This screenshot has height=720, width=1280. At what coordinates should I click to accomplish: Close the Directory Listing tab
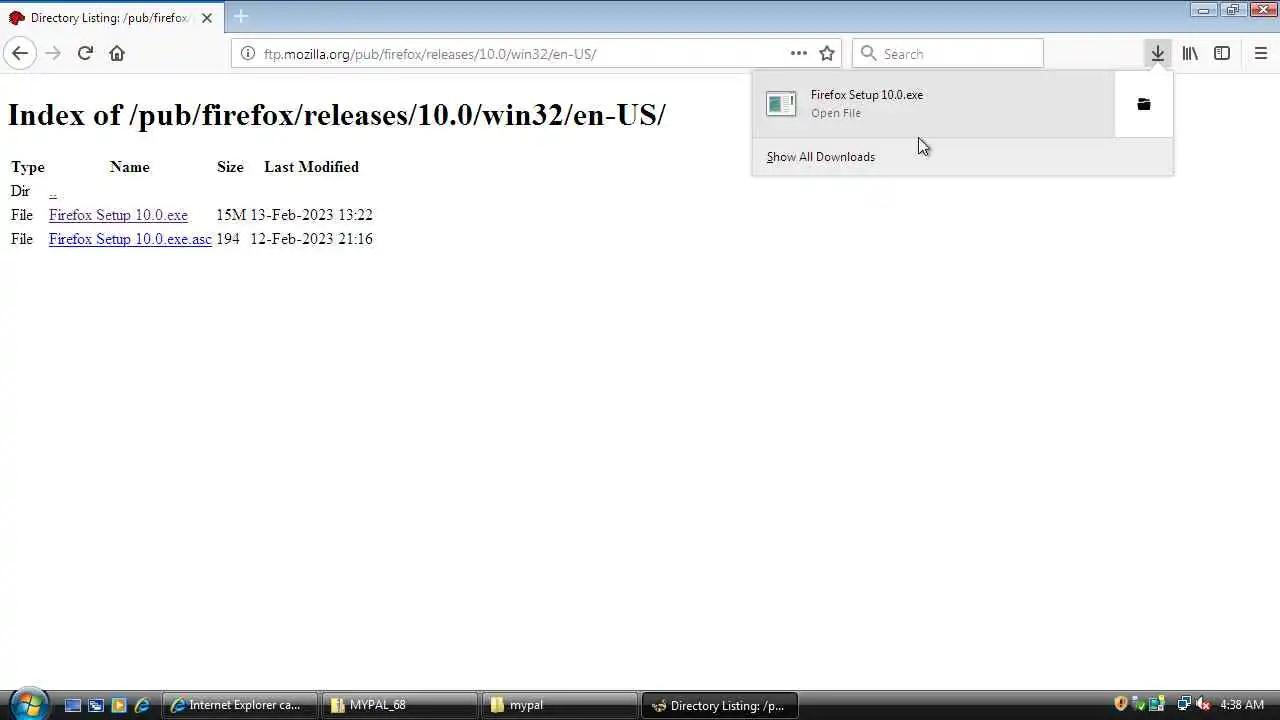point(207,18)
